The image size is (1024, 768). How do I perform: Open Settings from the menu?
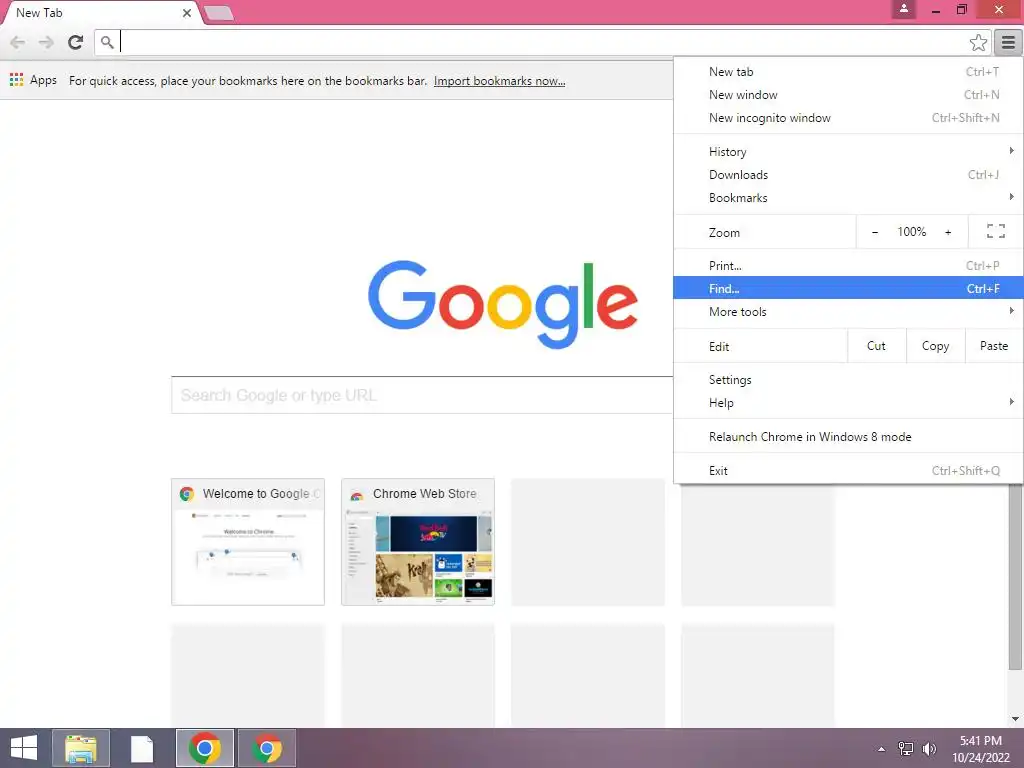point(848,379)
